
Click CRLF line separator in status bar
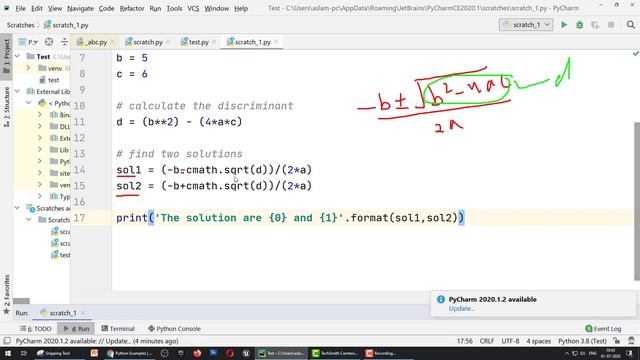487,341
